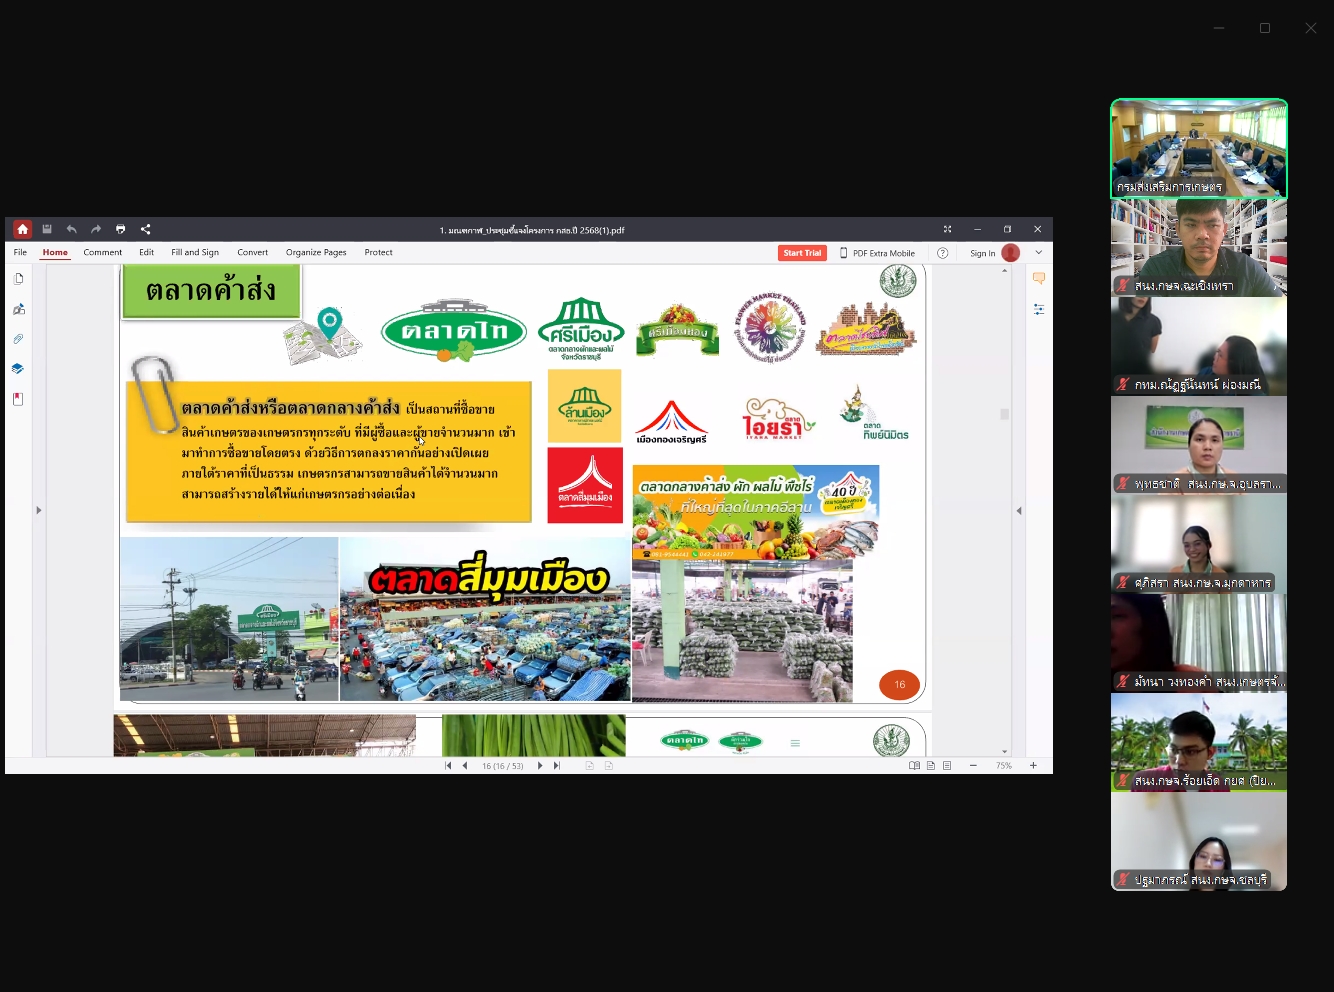Switch to two-page book view mode
Image resolution: width=1334 pixels, height=992 pixels.
pyautogui.click(x=914, y=766)
